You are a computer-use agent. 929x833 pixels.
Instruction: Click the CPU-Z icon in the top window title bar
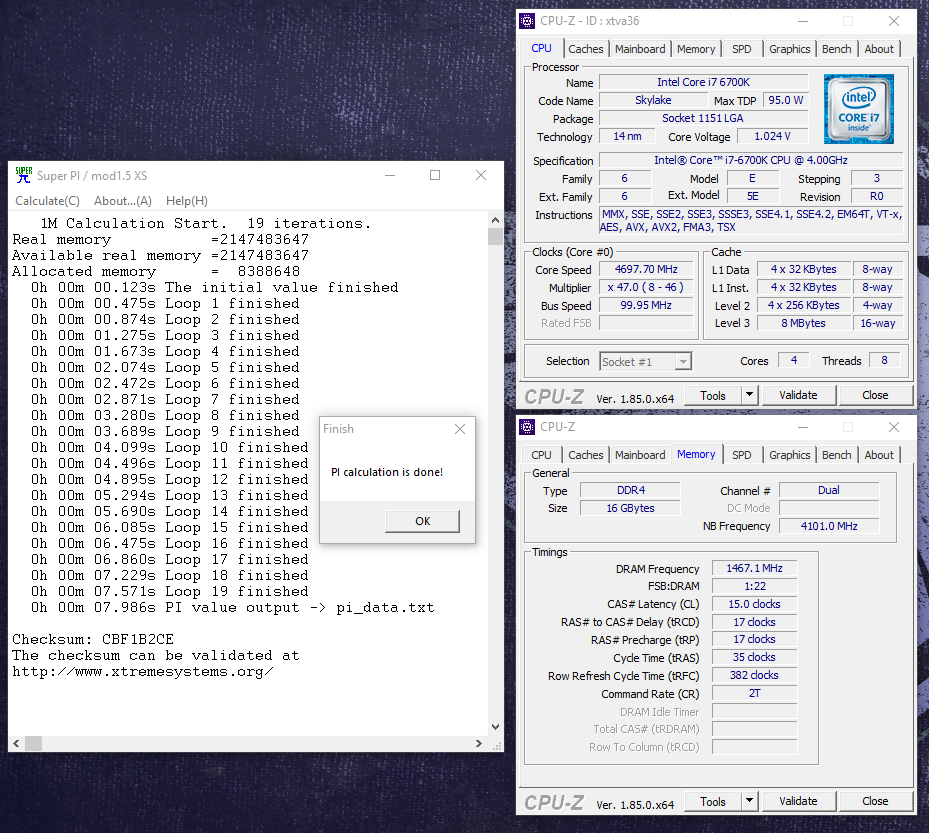click(527, 21)
